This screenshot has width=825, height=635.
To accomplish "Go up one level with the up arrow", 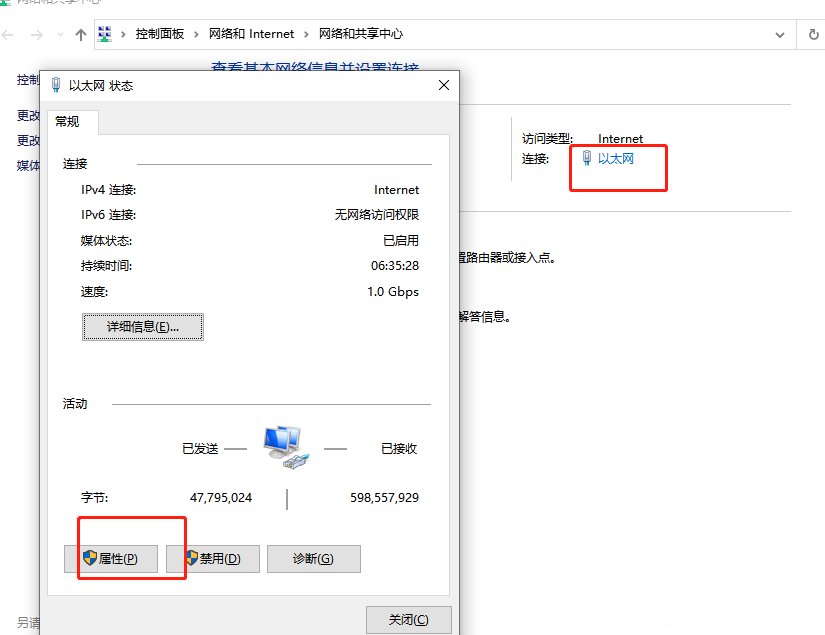I will tap(81, 34).
